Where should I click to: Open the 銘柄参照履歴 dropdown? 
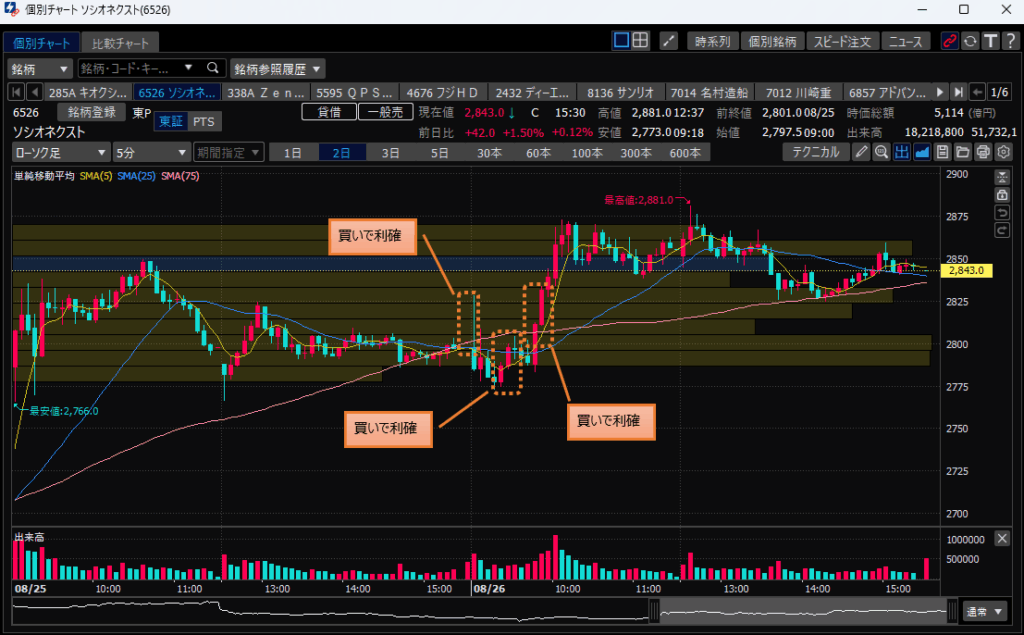point(278,68)
